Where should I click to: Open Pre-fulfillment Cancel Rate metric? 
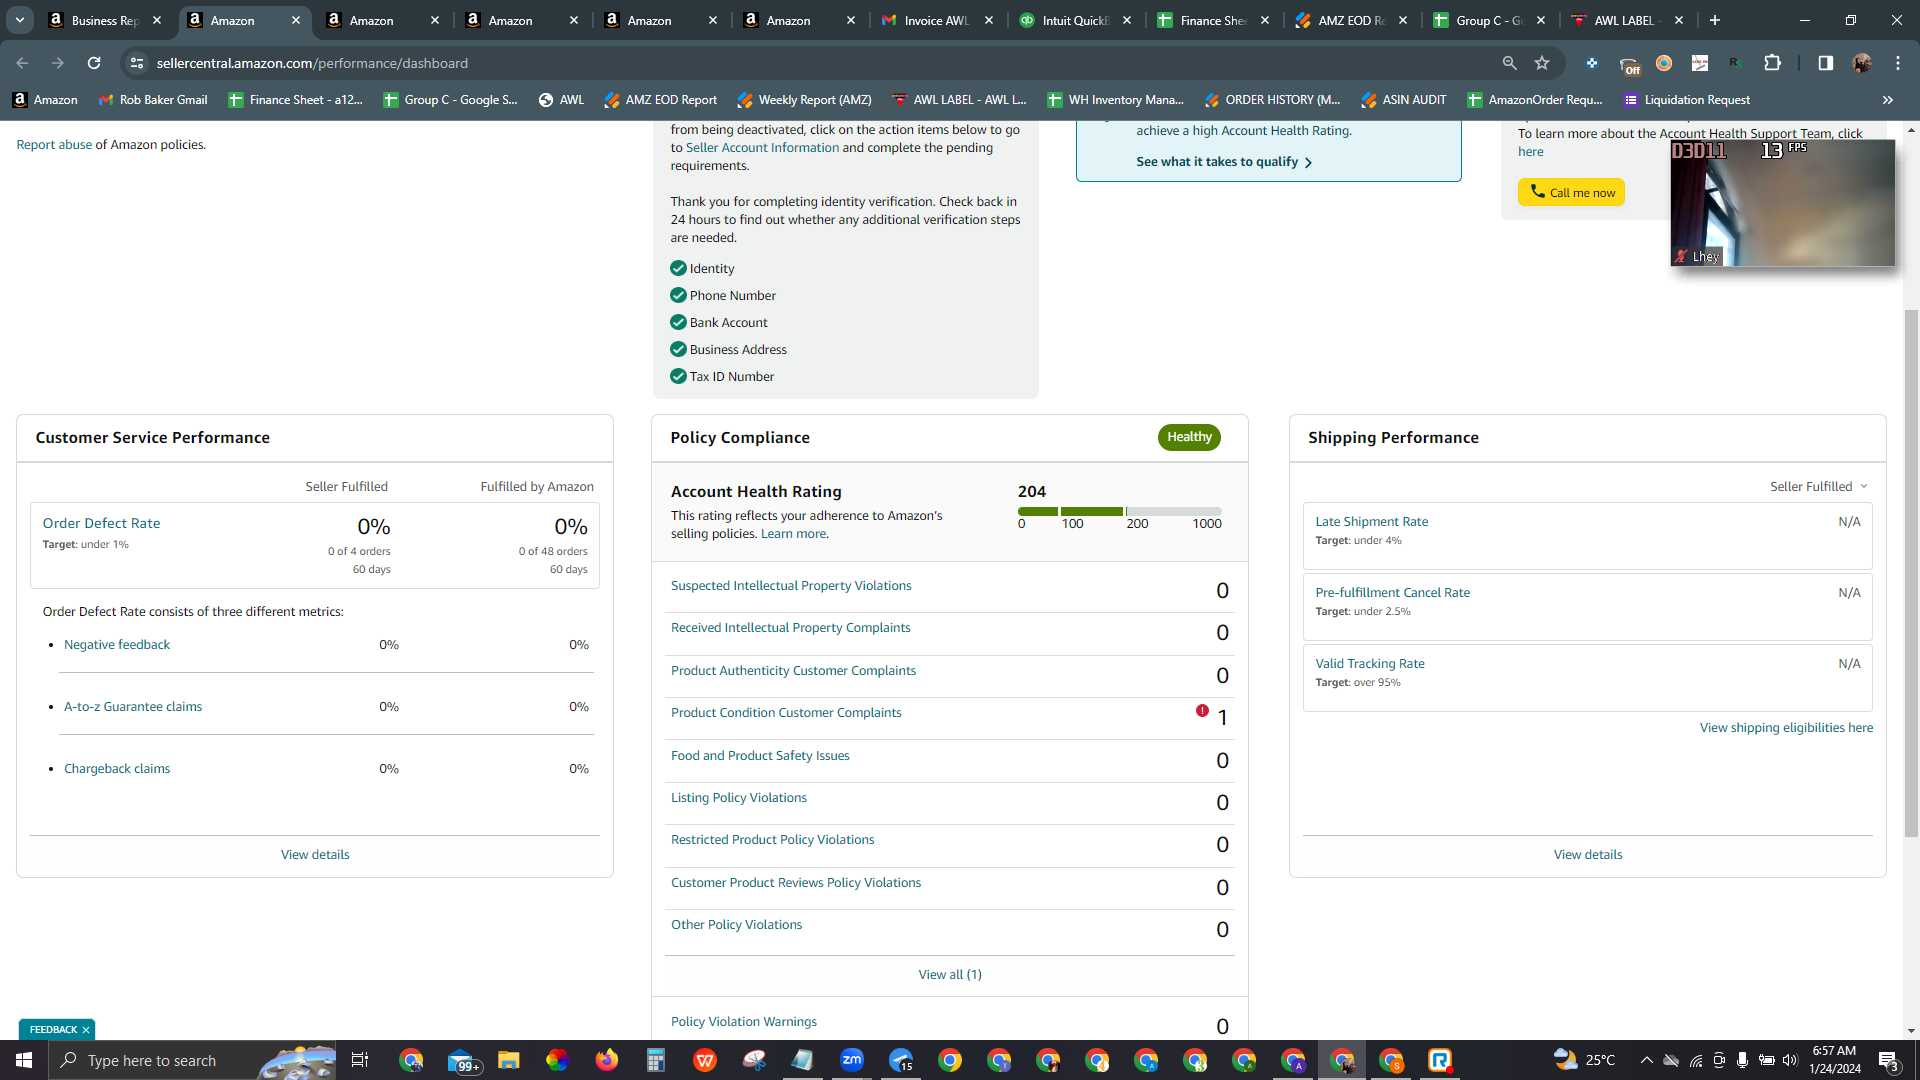[1392, 593]
